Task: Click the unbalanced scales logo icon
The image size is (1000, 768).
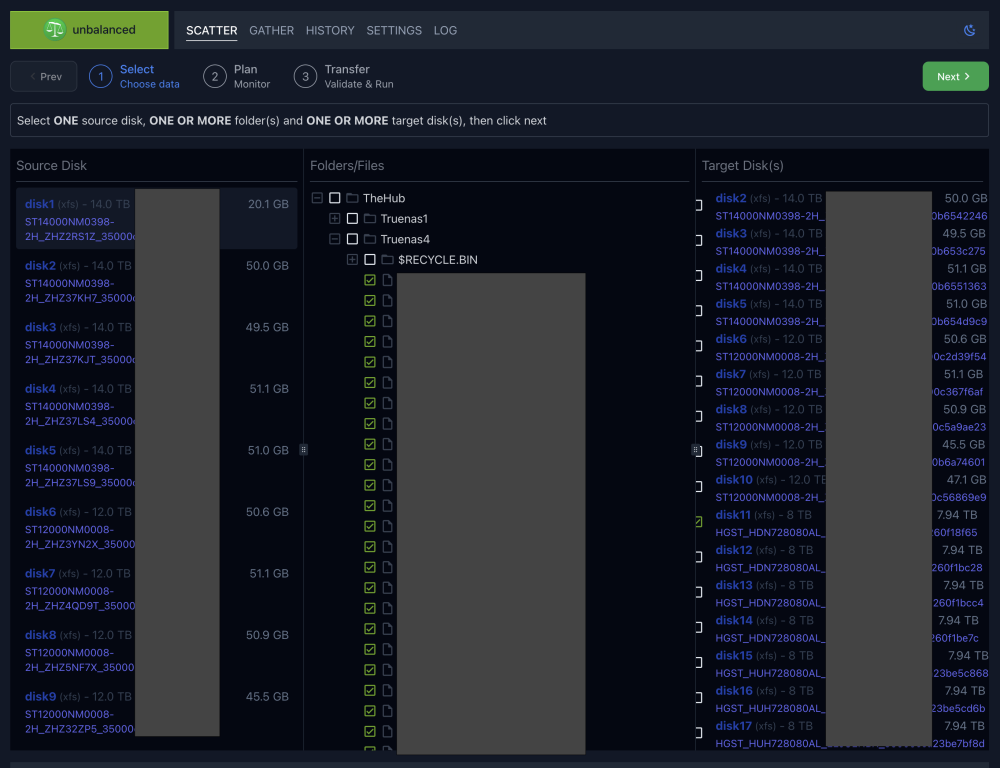Action: [x=55, y=29]
